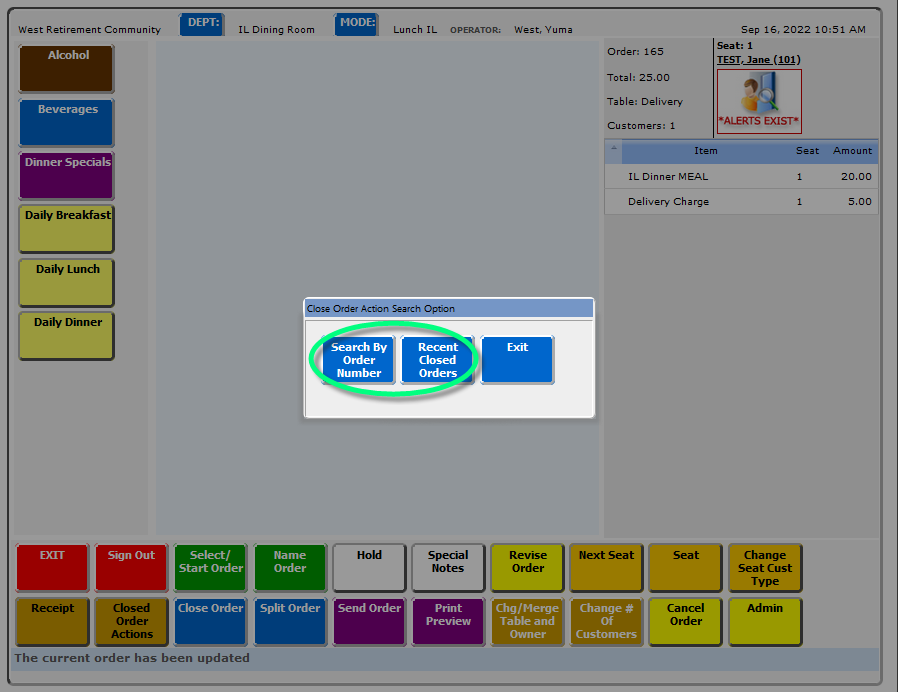Image resolution: width=898 pixels, height=692 pixels.
Task: Exit the Close Order search dialog
Action: point(517,360)
